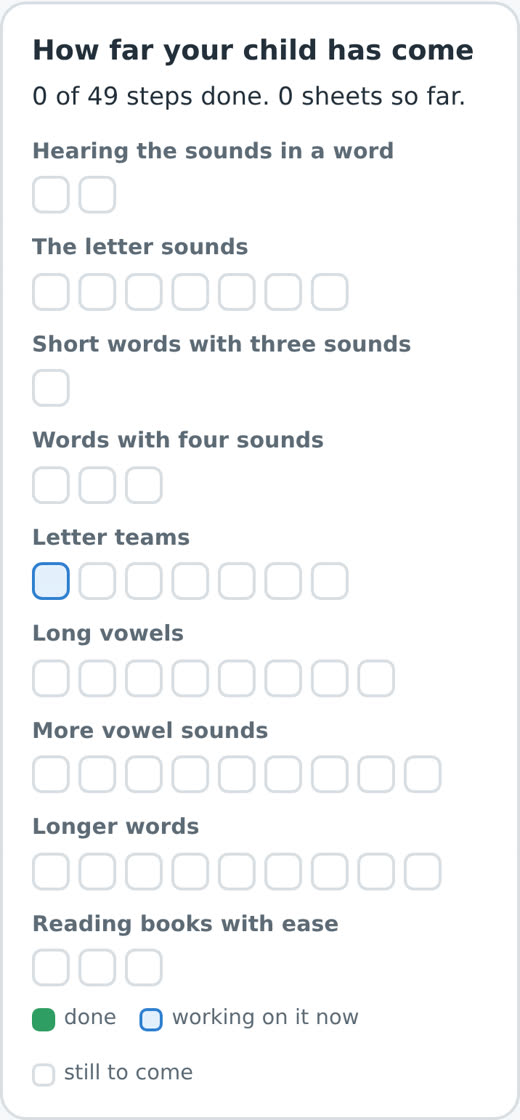Image resolution: width=520 pixels, height=1120 pixels.
Task: Select the first box under Reading books with ease
Action: coord(51,968)
